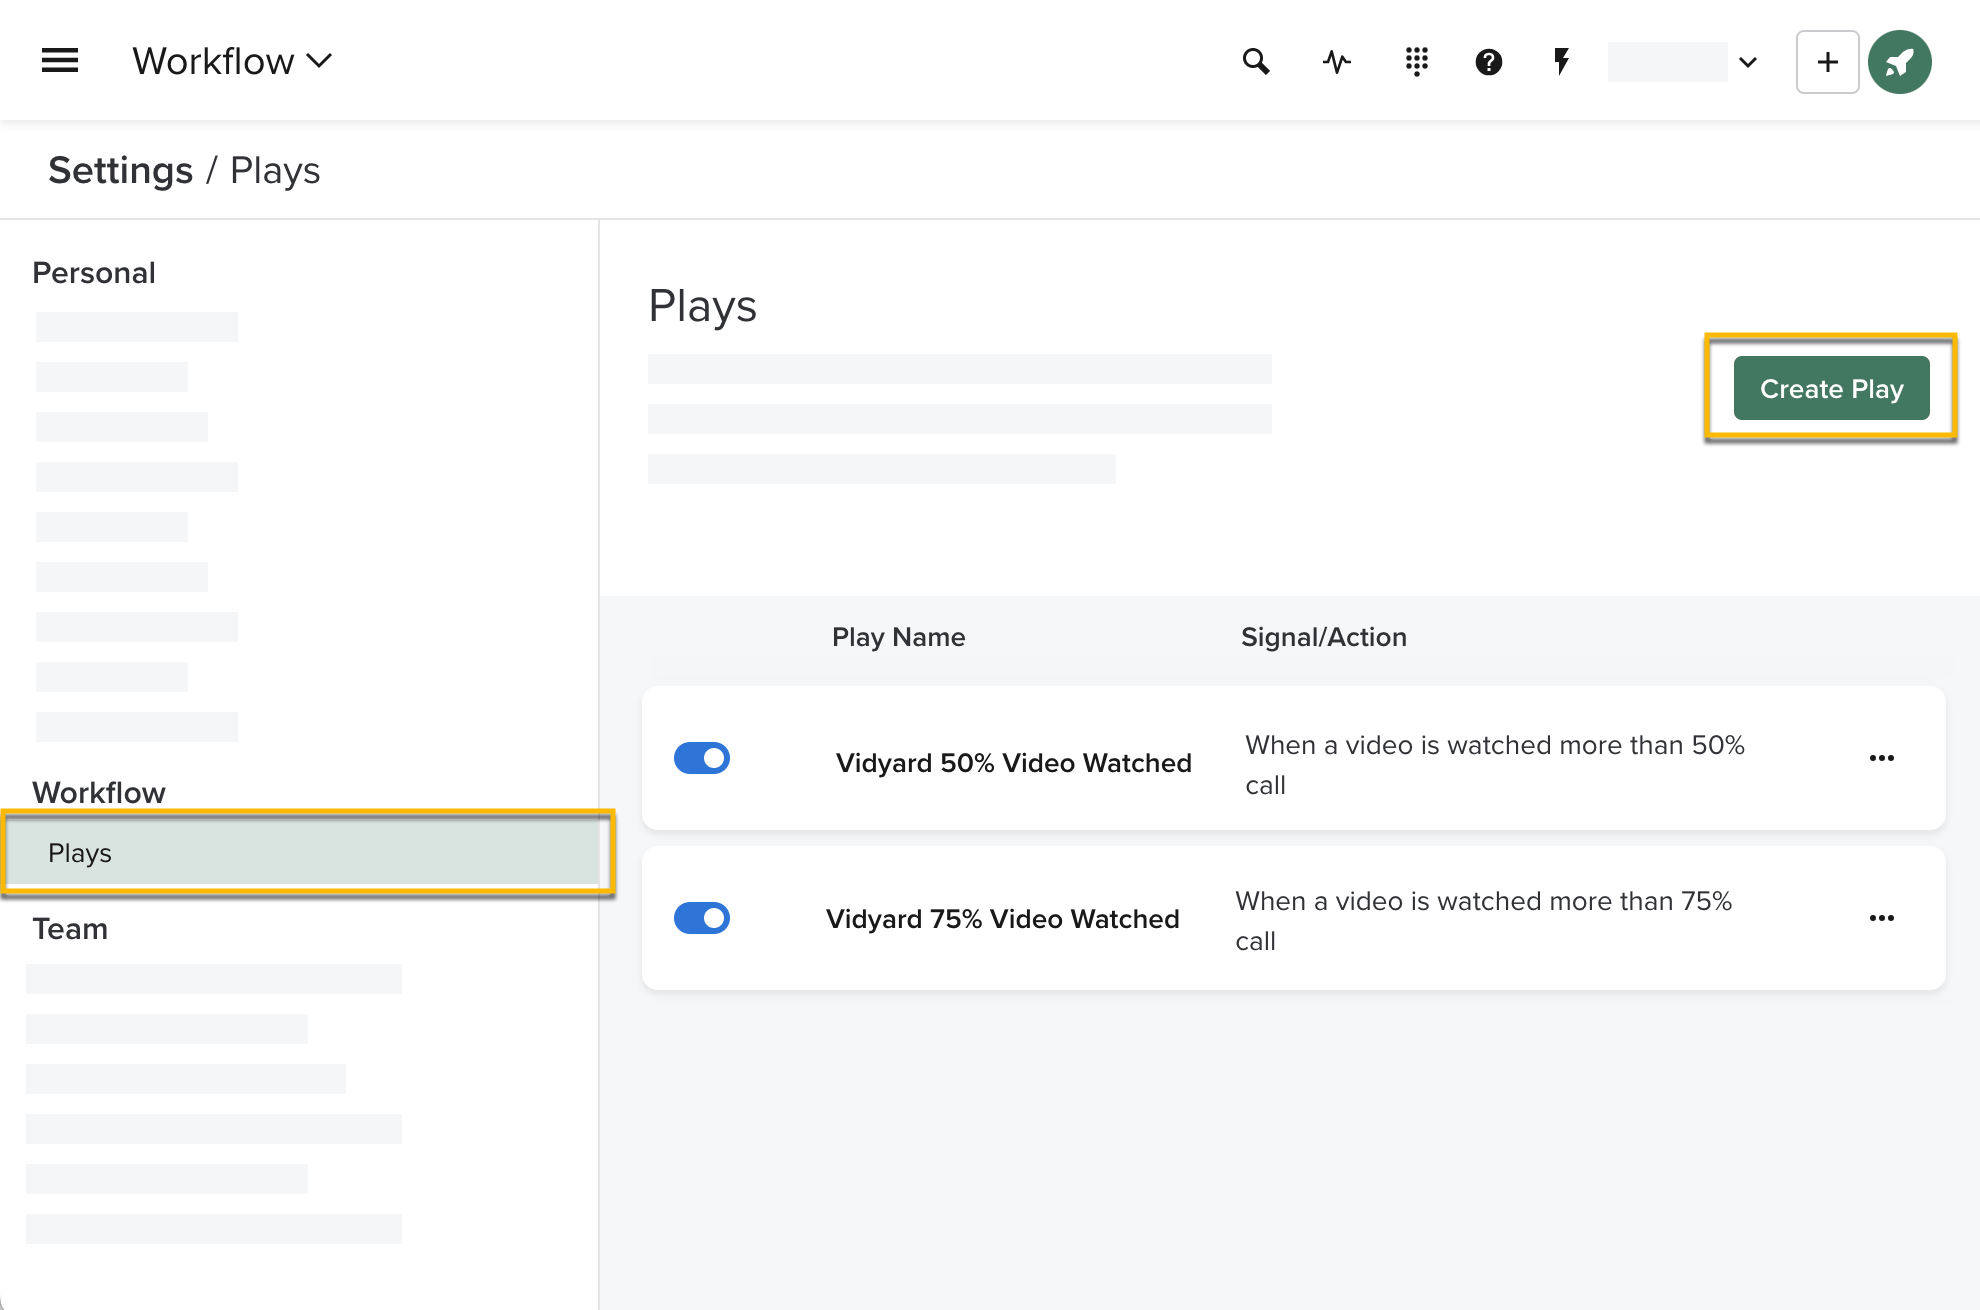Open the dialer keypad icon

tap(1416, 61)
